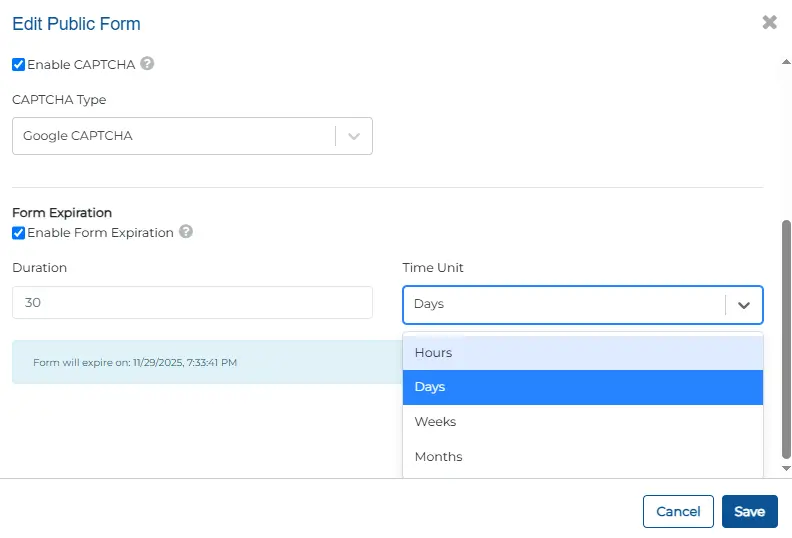Screen dimensions: 792x538
Task: Save the public form settings
Action: (x=749, y=511)
